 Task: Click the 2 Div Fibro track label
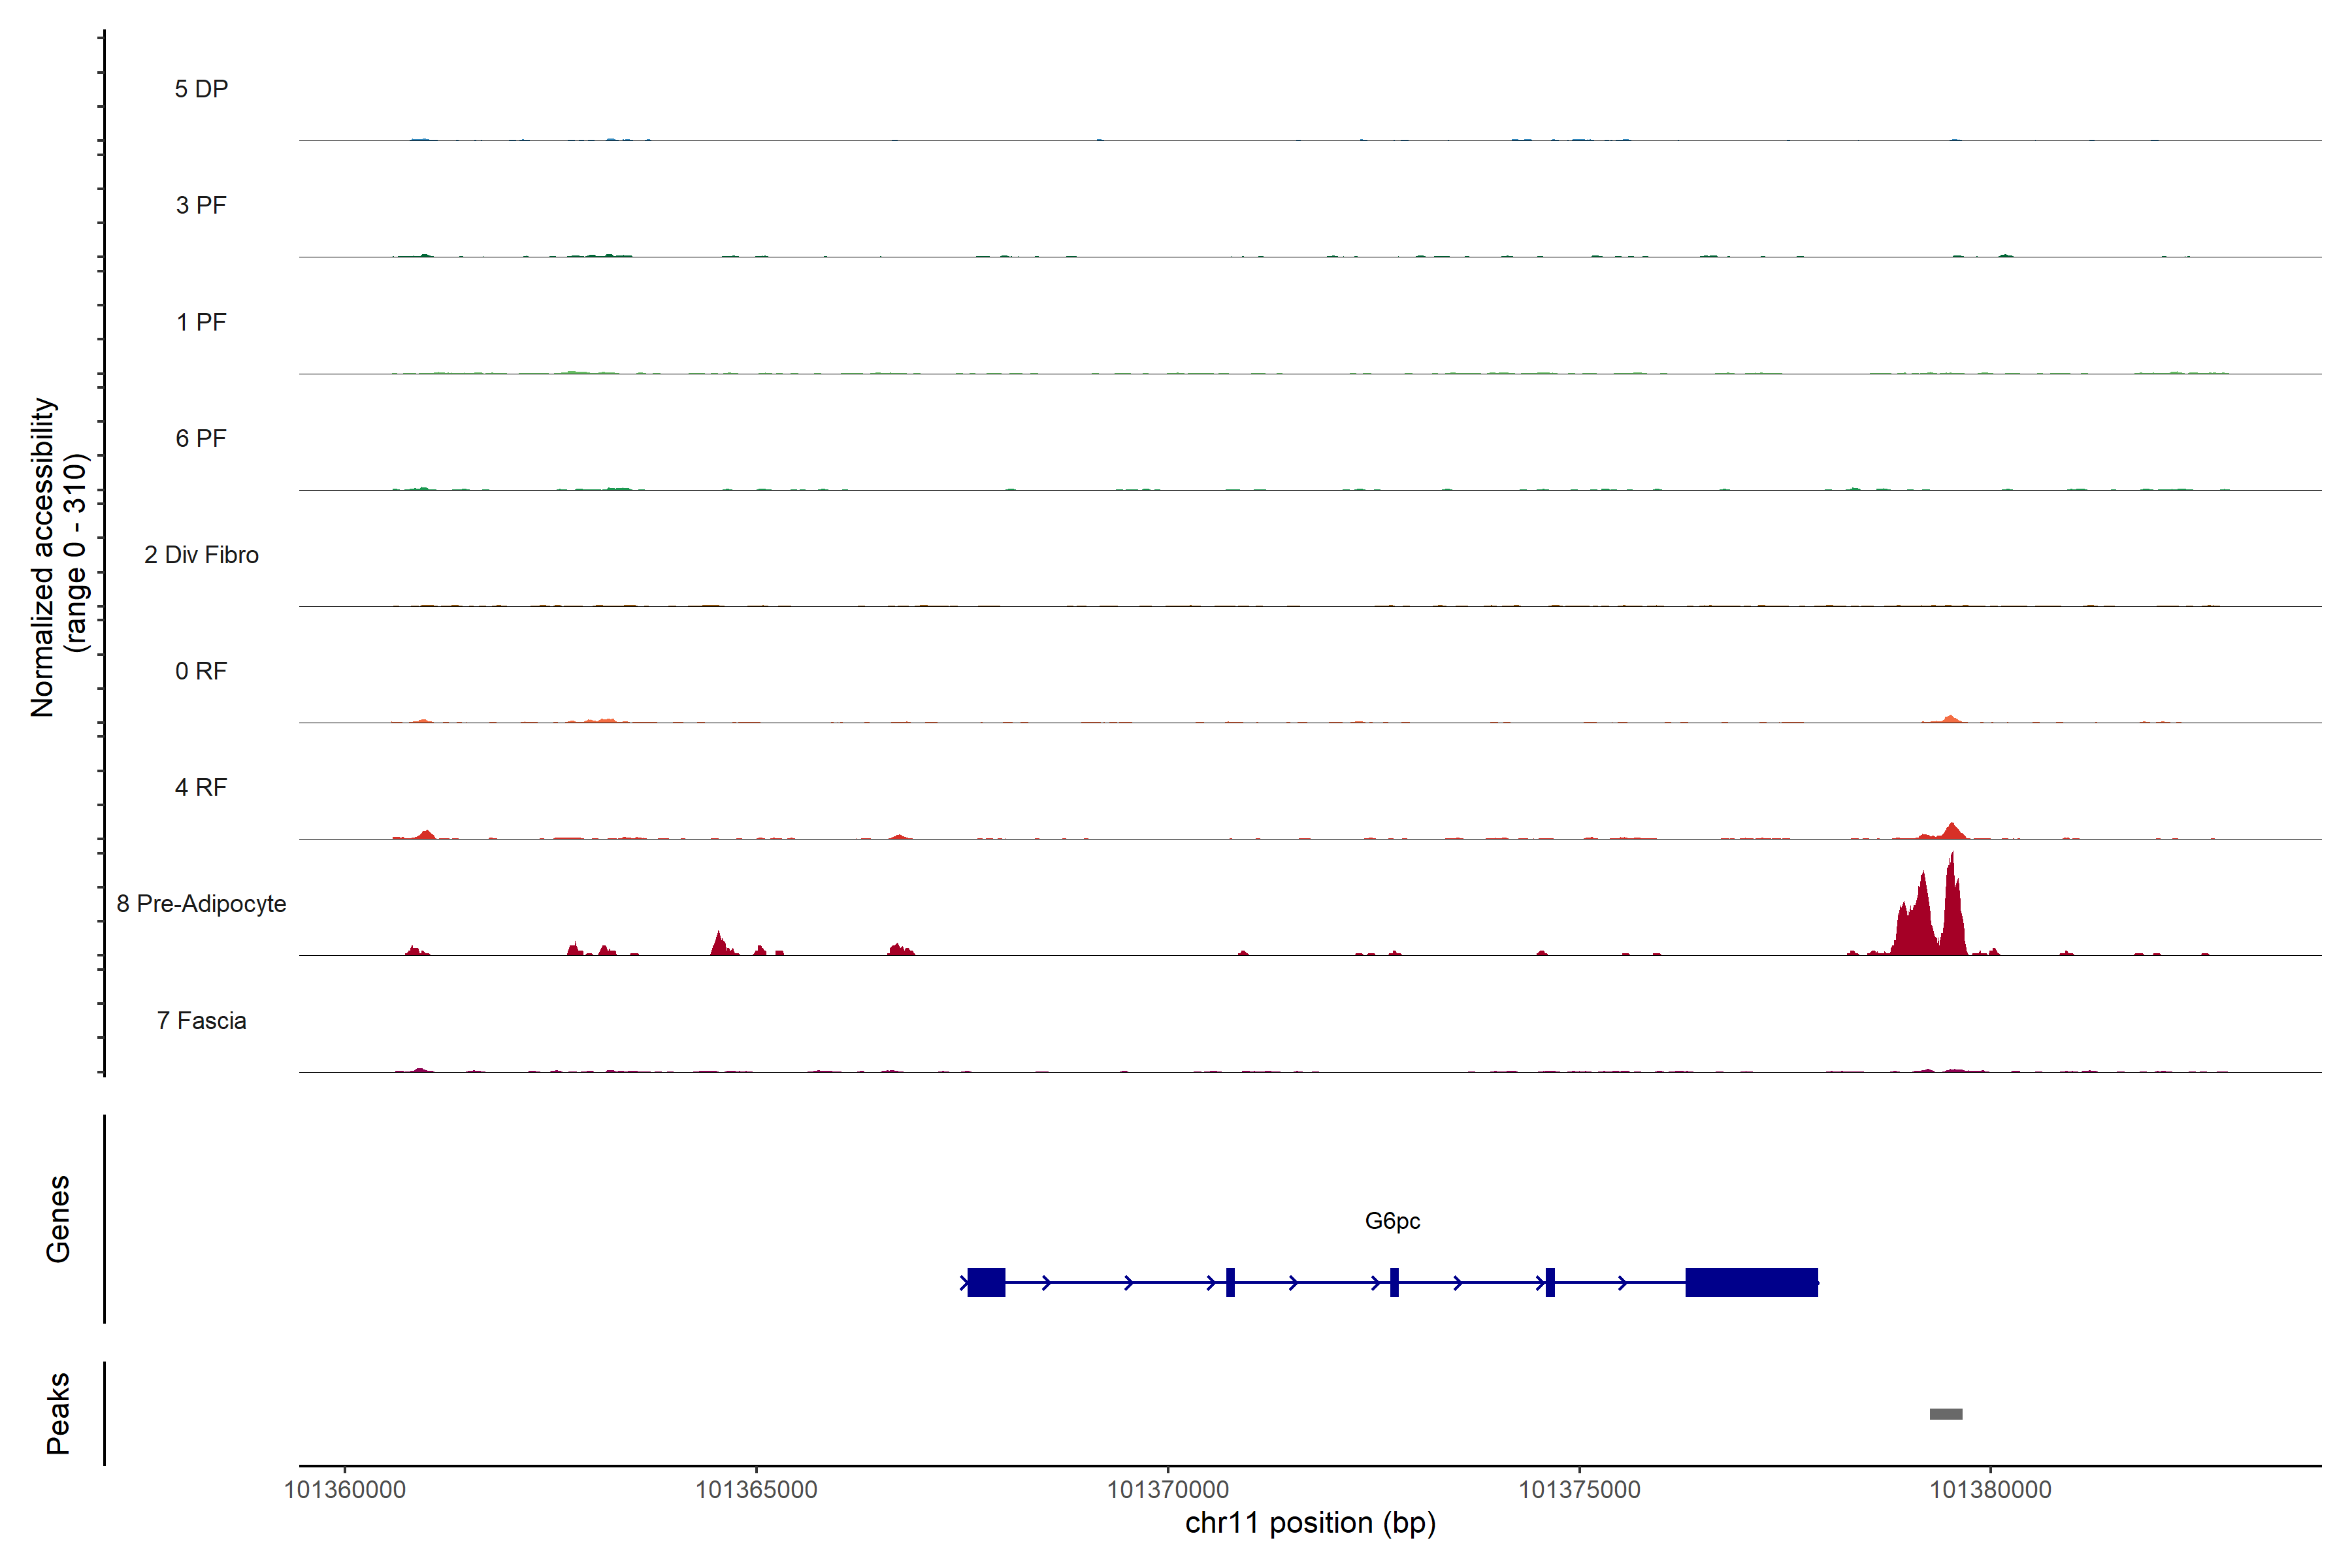coord(201,555)
